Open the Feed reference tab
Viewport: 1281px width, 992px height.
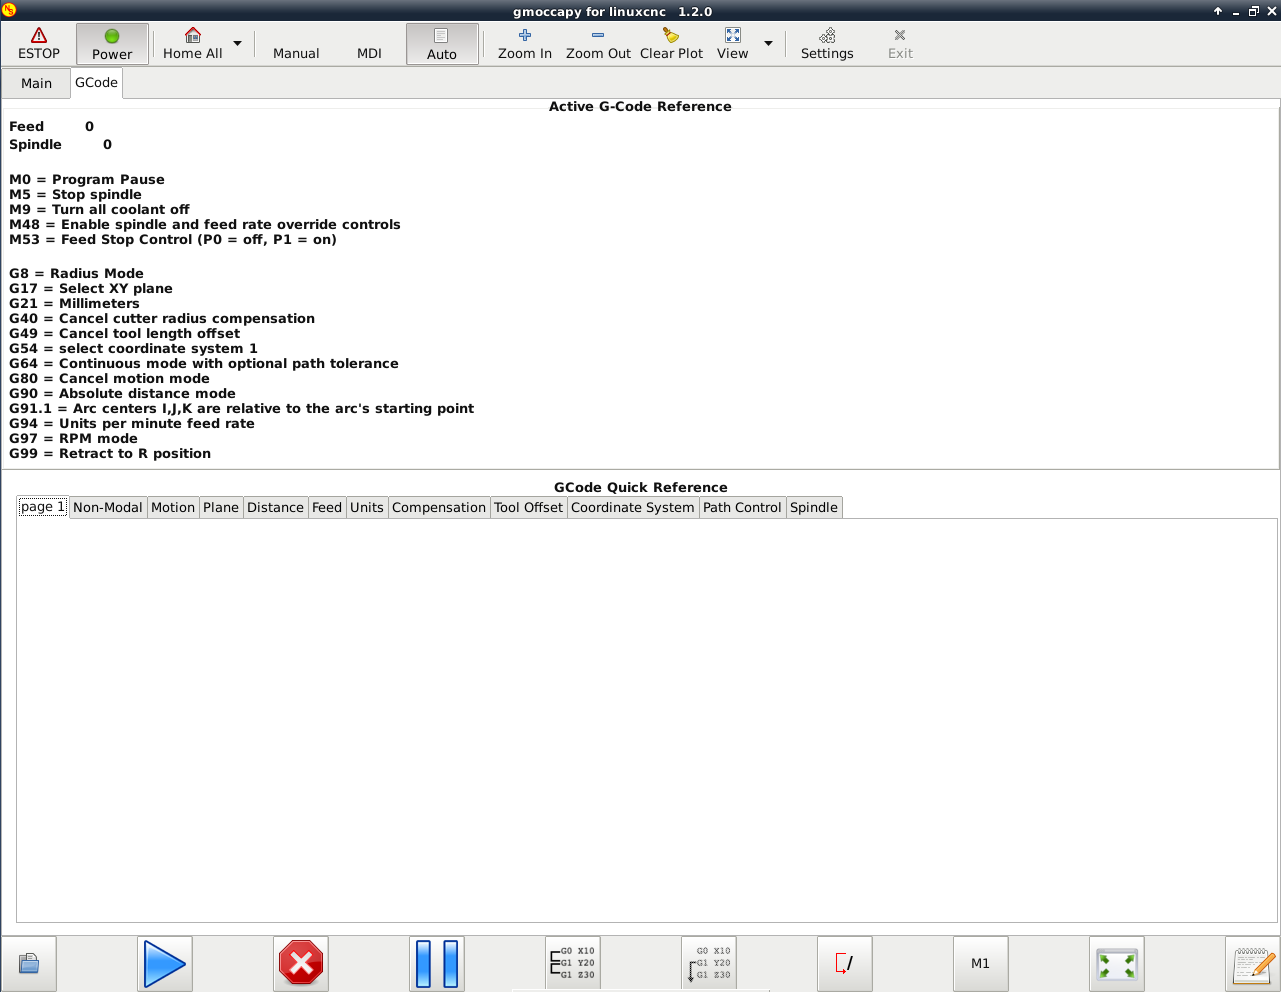click(x=327, y=508)
